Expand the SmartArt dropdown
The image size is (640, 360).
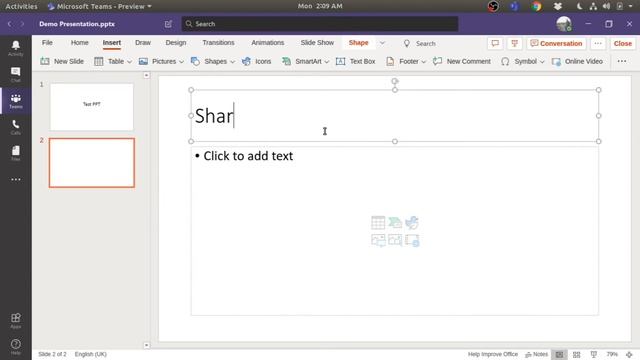point(327,62)
